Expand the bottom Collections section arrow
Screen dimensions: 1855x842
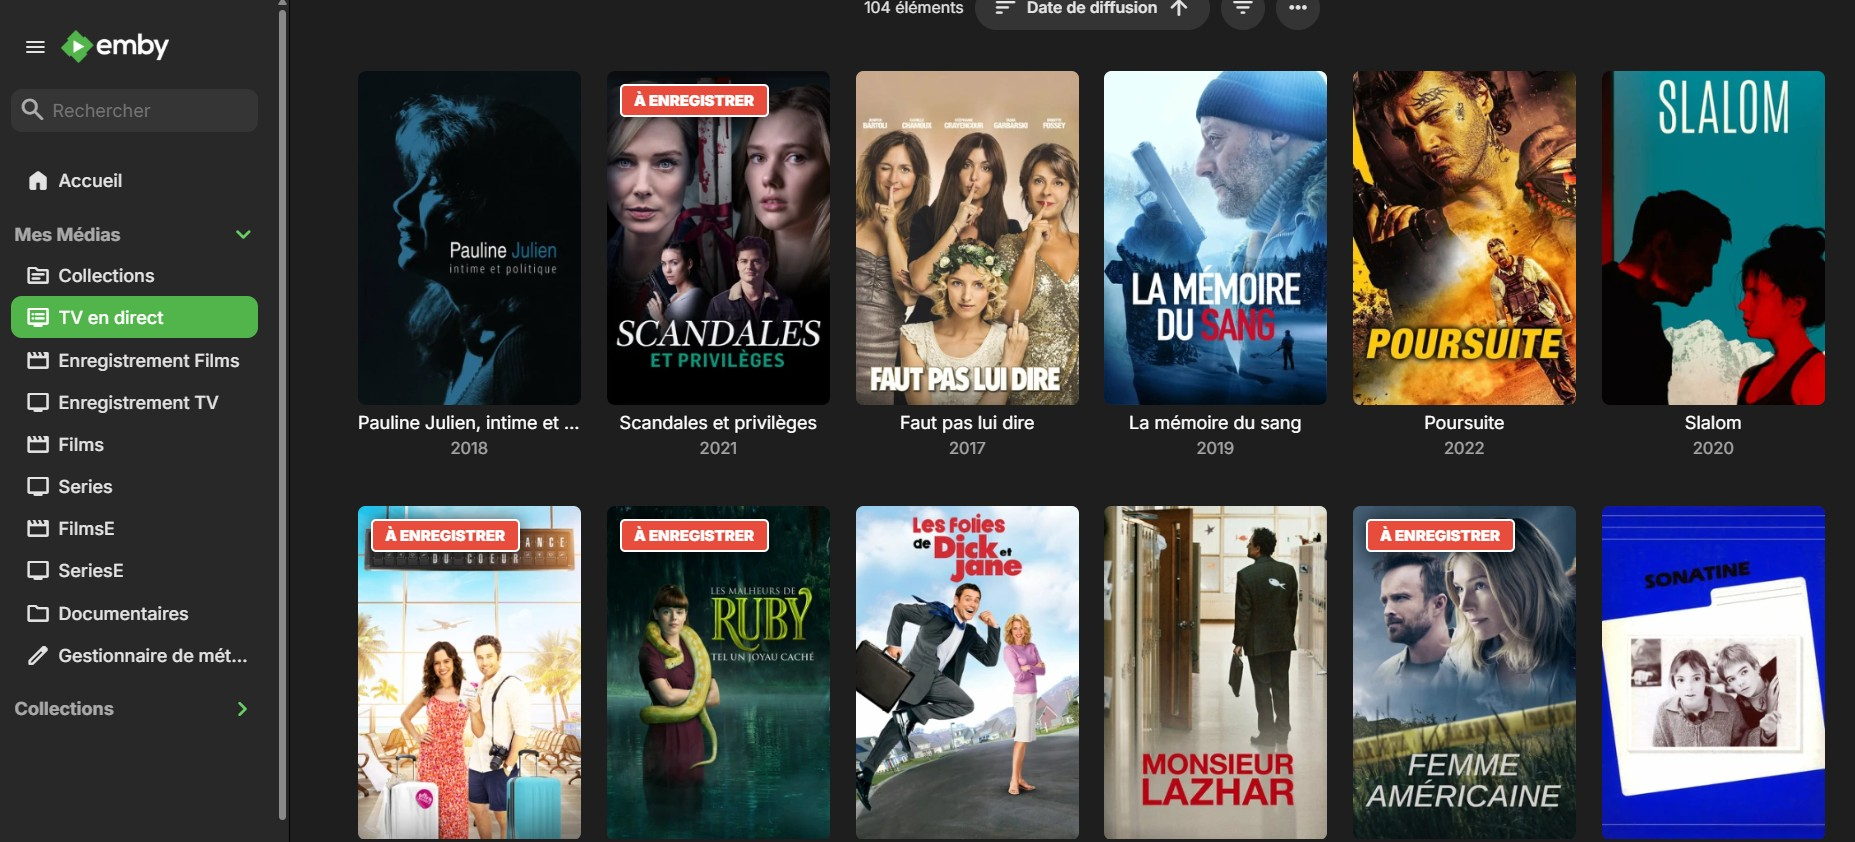tap(242, 709)
